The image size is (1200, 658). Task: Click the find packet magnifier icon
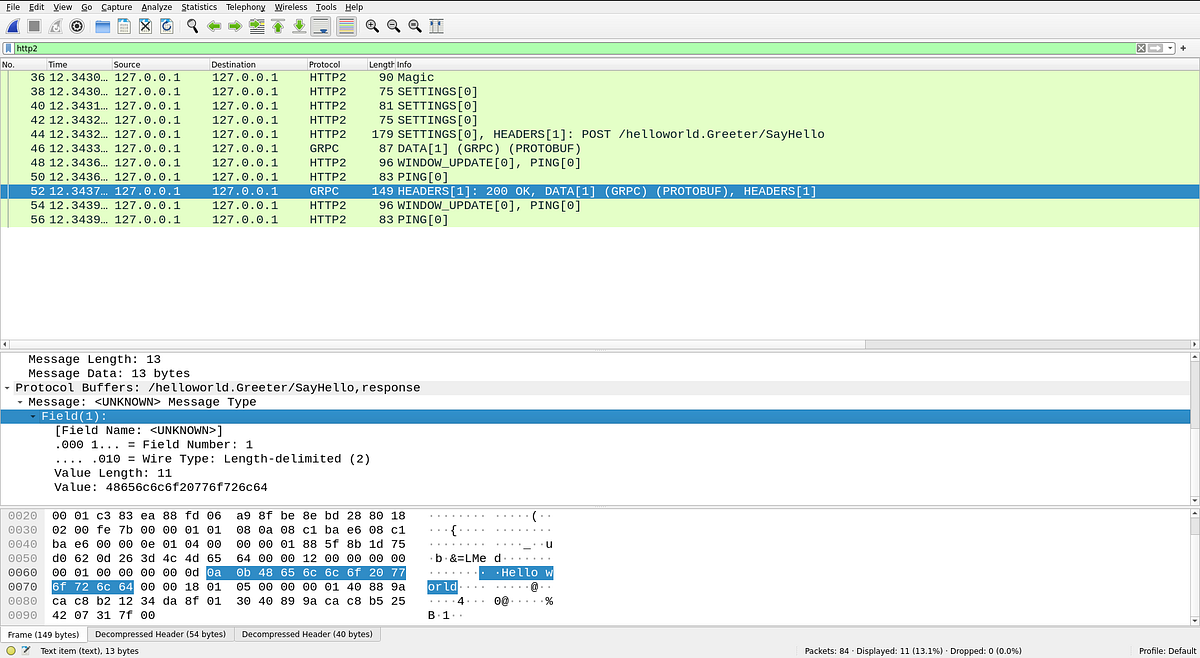pos(192,26)
